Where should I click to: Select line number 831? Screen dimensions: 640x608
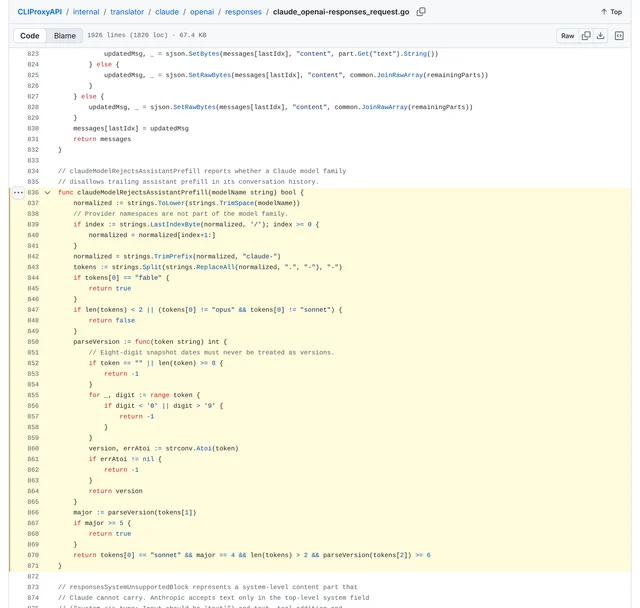(x=33, y=139)
